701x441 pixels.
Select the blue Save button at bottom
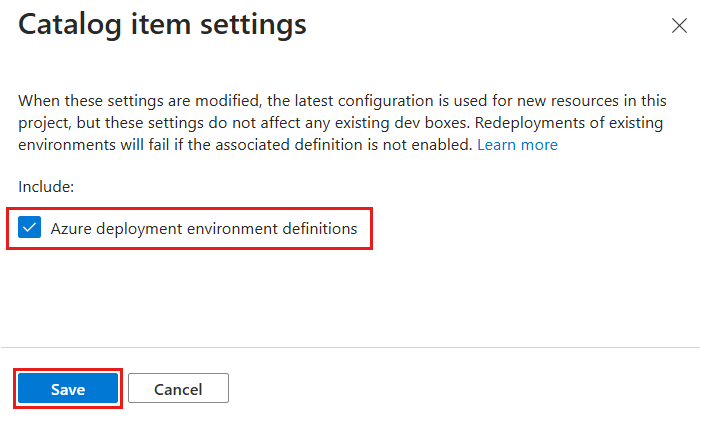pos(68,389)
